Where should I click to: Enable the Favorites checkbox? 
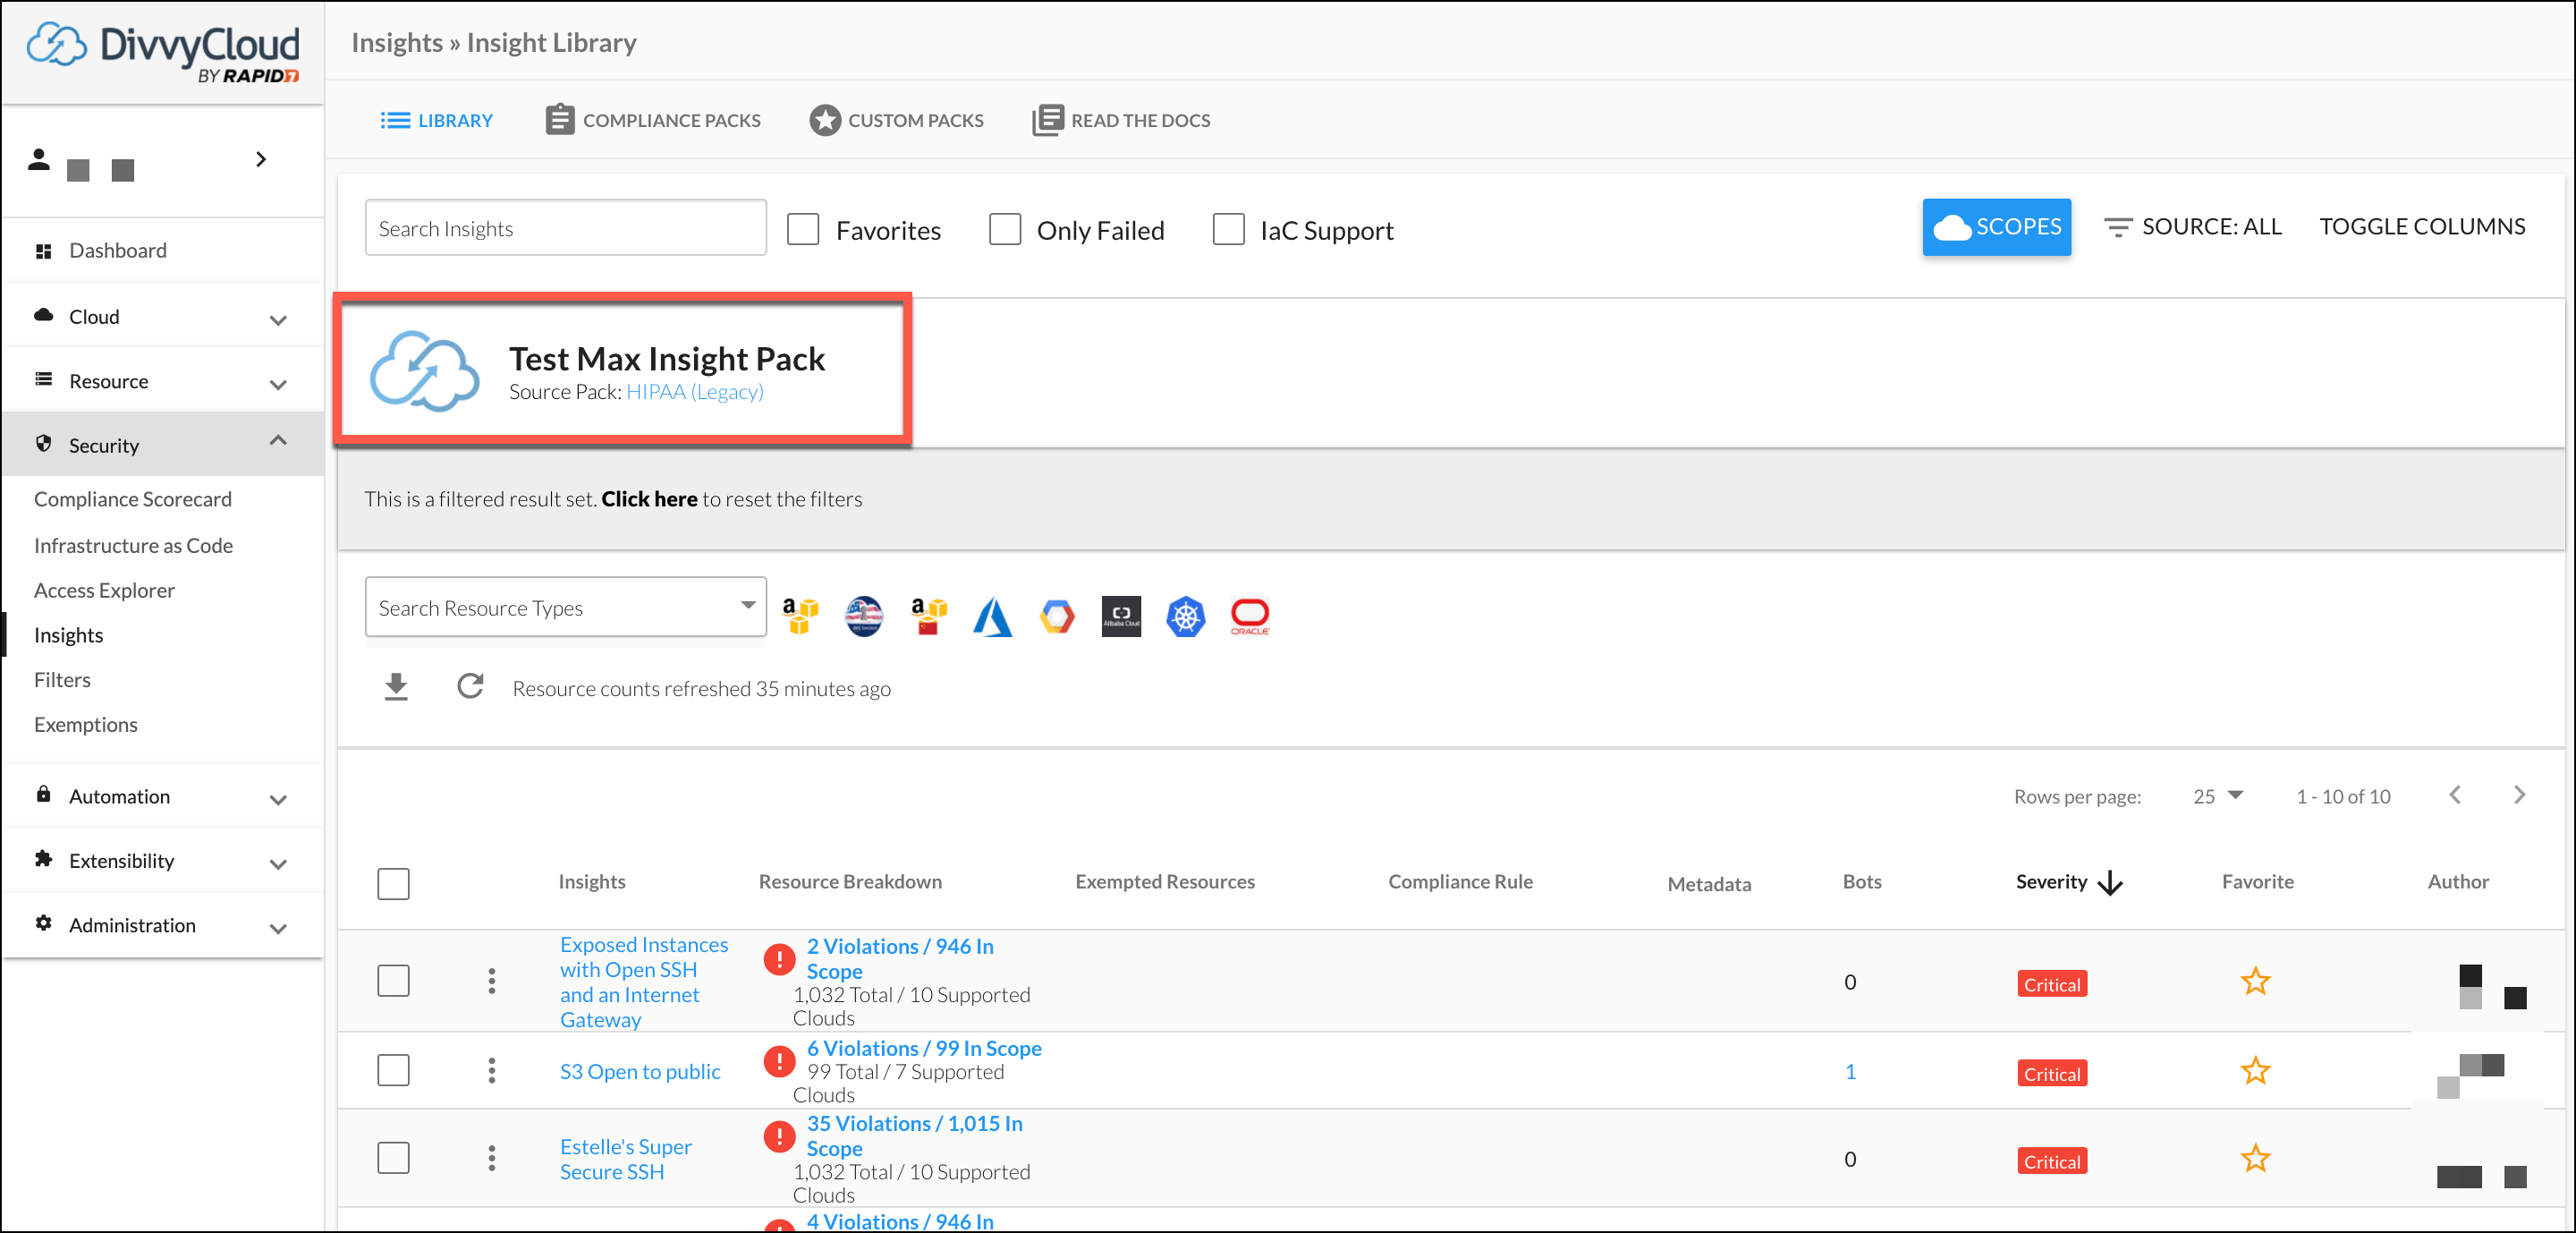[803, 229]
